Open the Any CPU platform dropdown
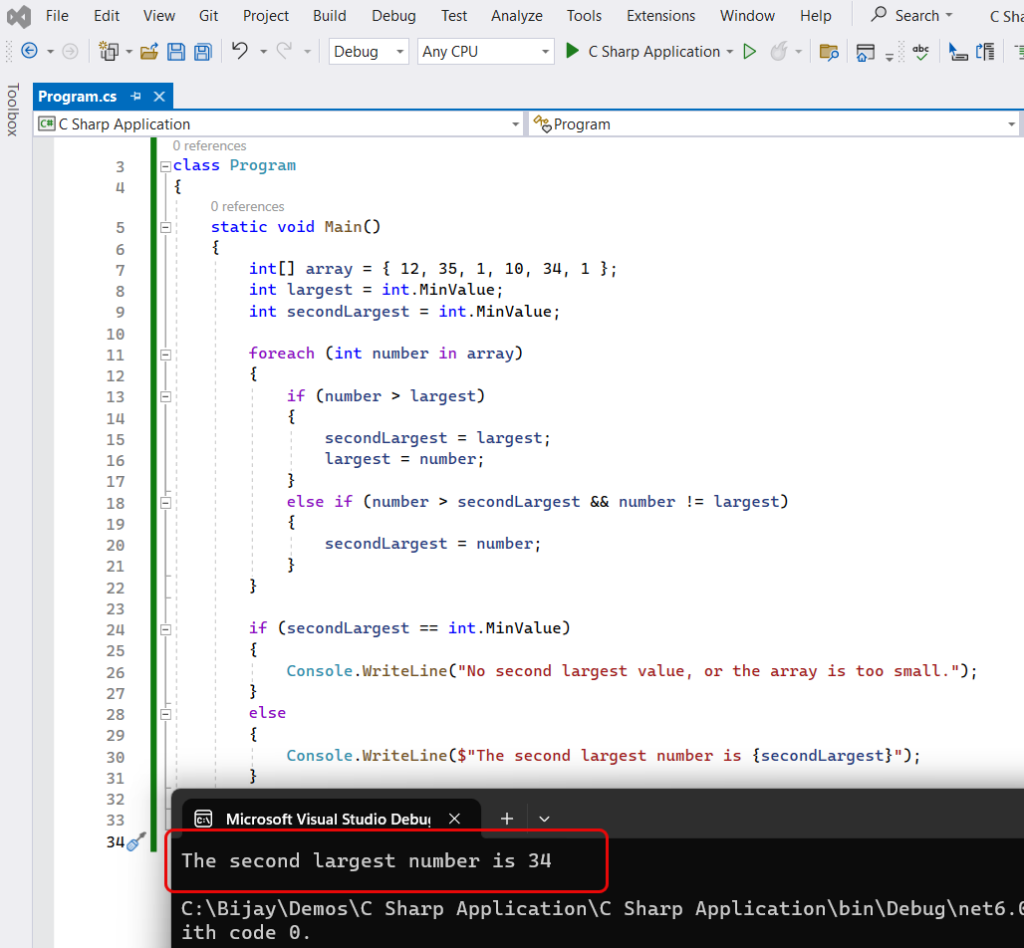Screen dimensions: 1024x948 [x=485, y=50]
